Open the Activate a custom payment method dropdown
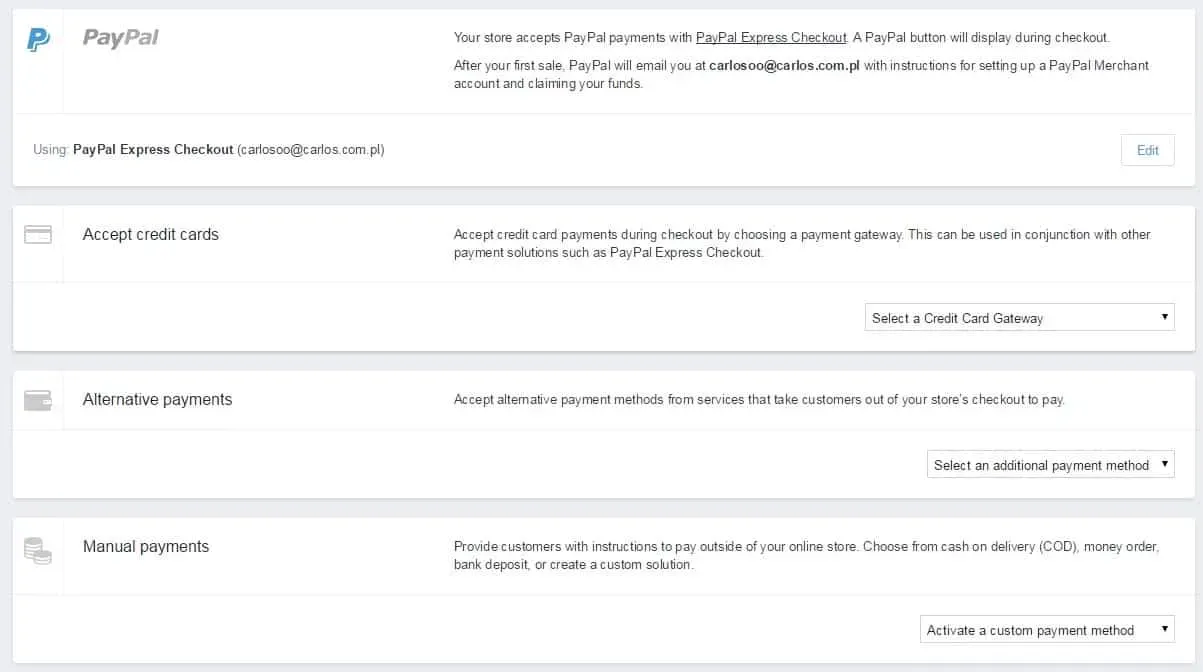The width and height of the screenshot is (1203, 672). (1046, 629)
